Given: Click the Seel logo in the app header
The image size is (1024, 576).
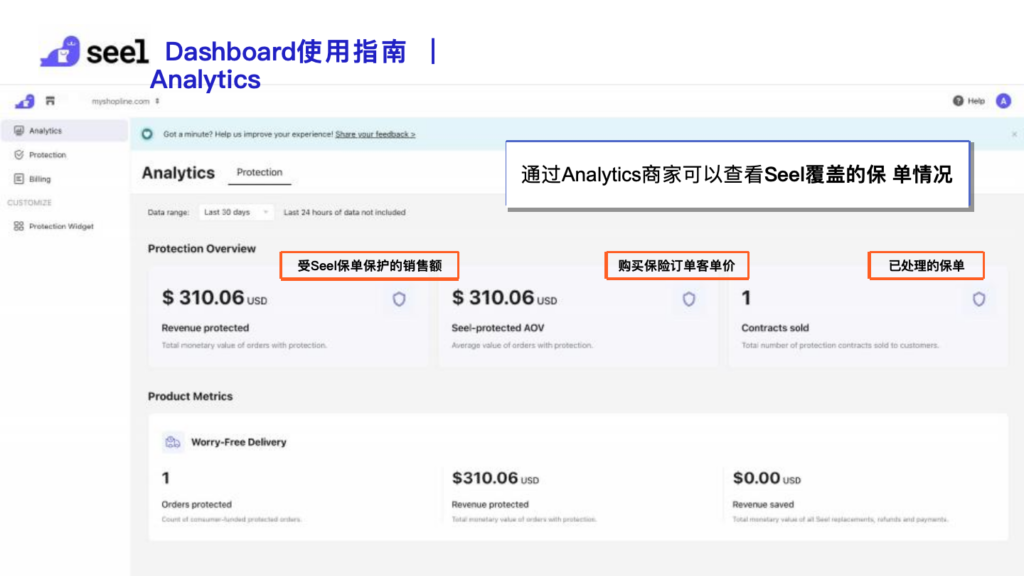Looking at the screenshot, I should coord(24,101).
